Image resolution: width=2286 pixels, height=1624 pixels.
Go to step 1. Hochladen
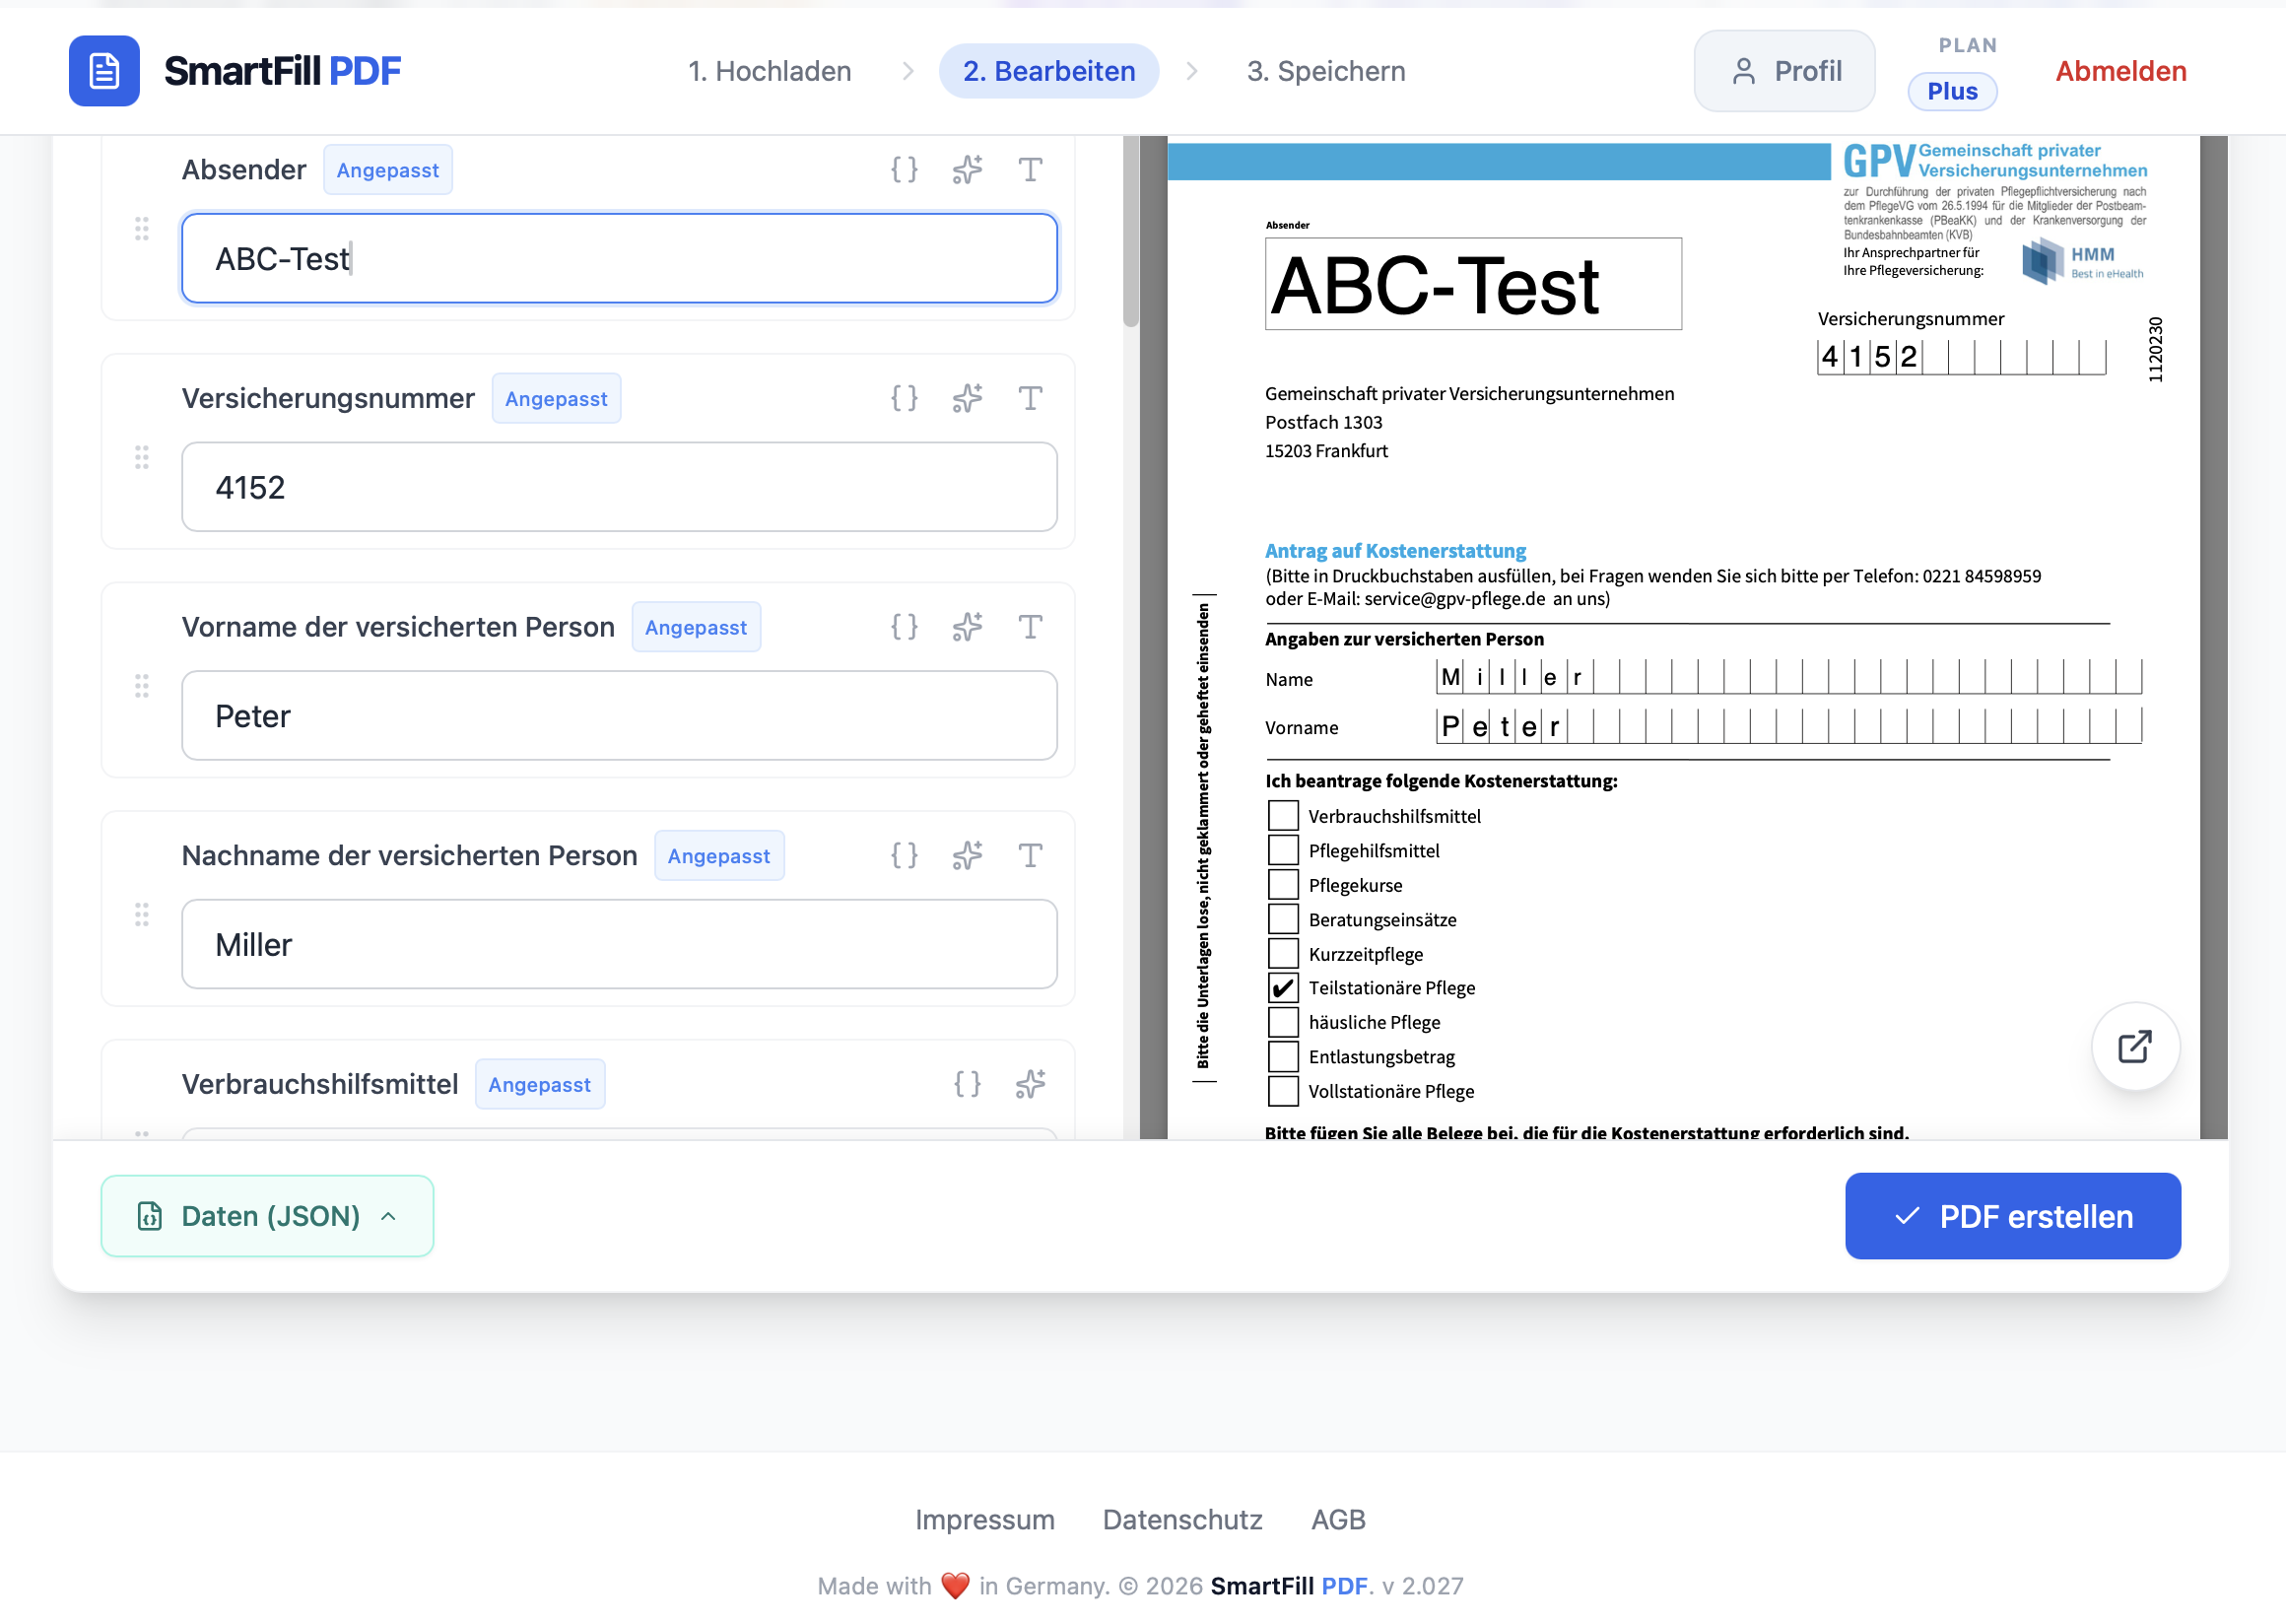pos(769,71)
